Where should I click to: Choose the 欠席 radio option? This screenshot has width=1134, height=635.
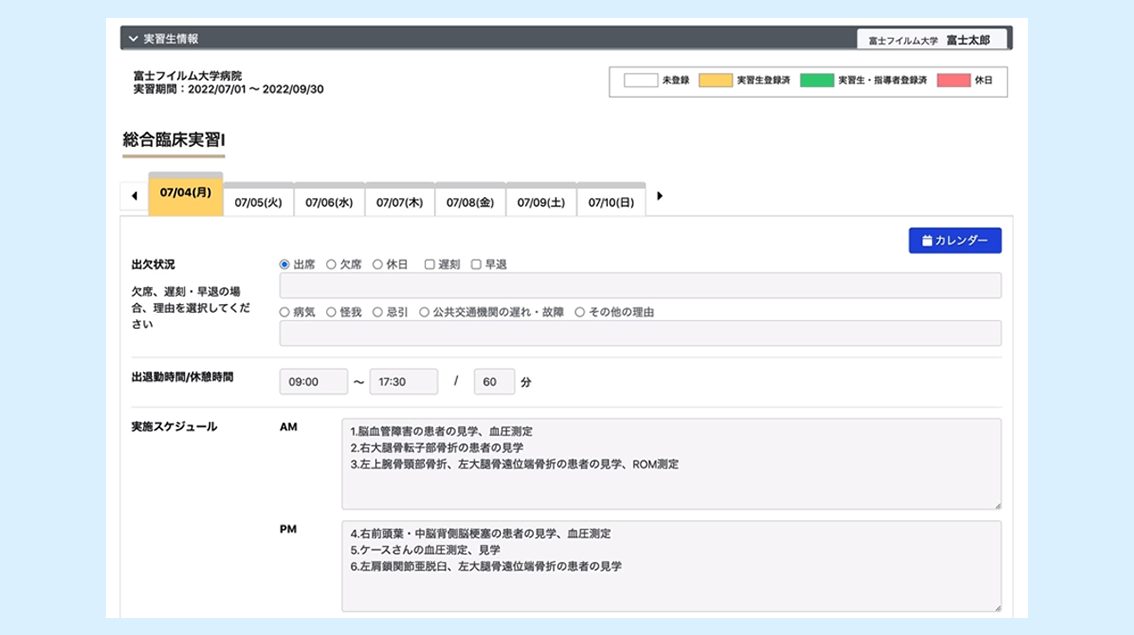(331, 265)
